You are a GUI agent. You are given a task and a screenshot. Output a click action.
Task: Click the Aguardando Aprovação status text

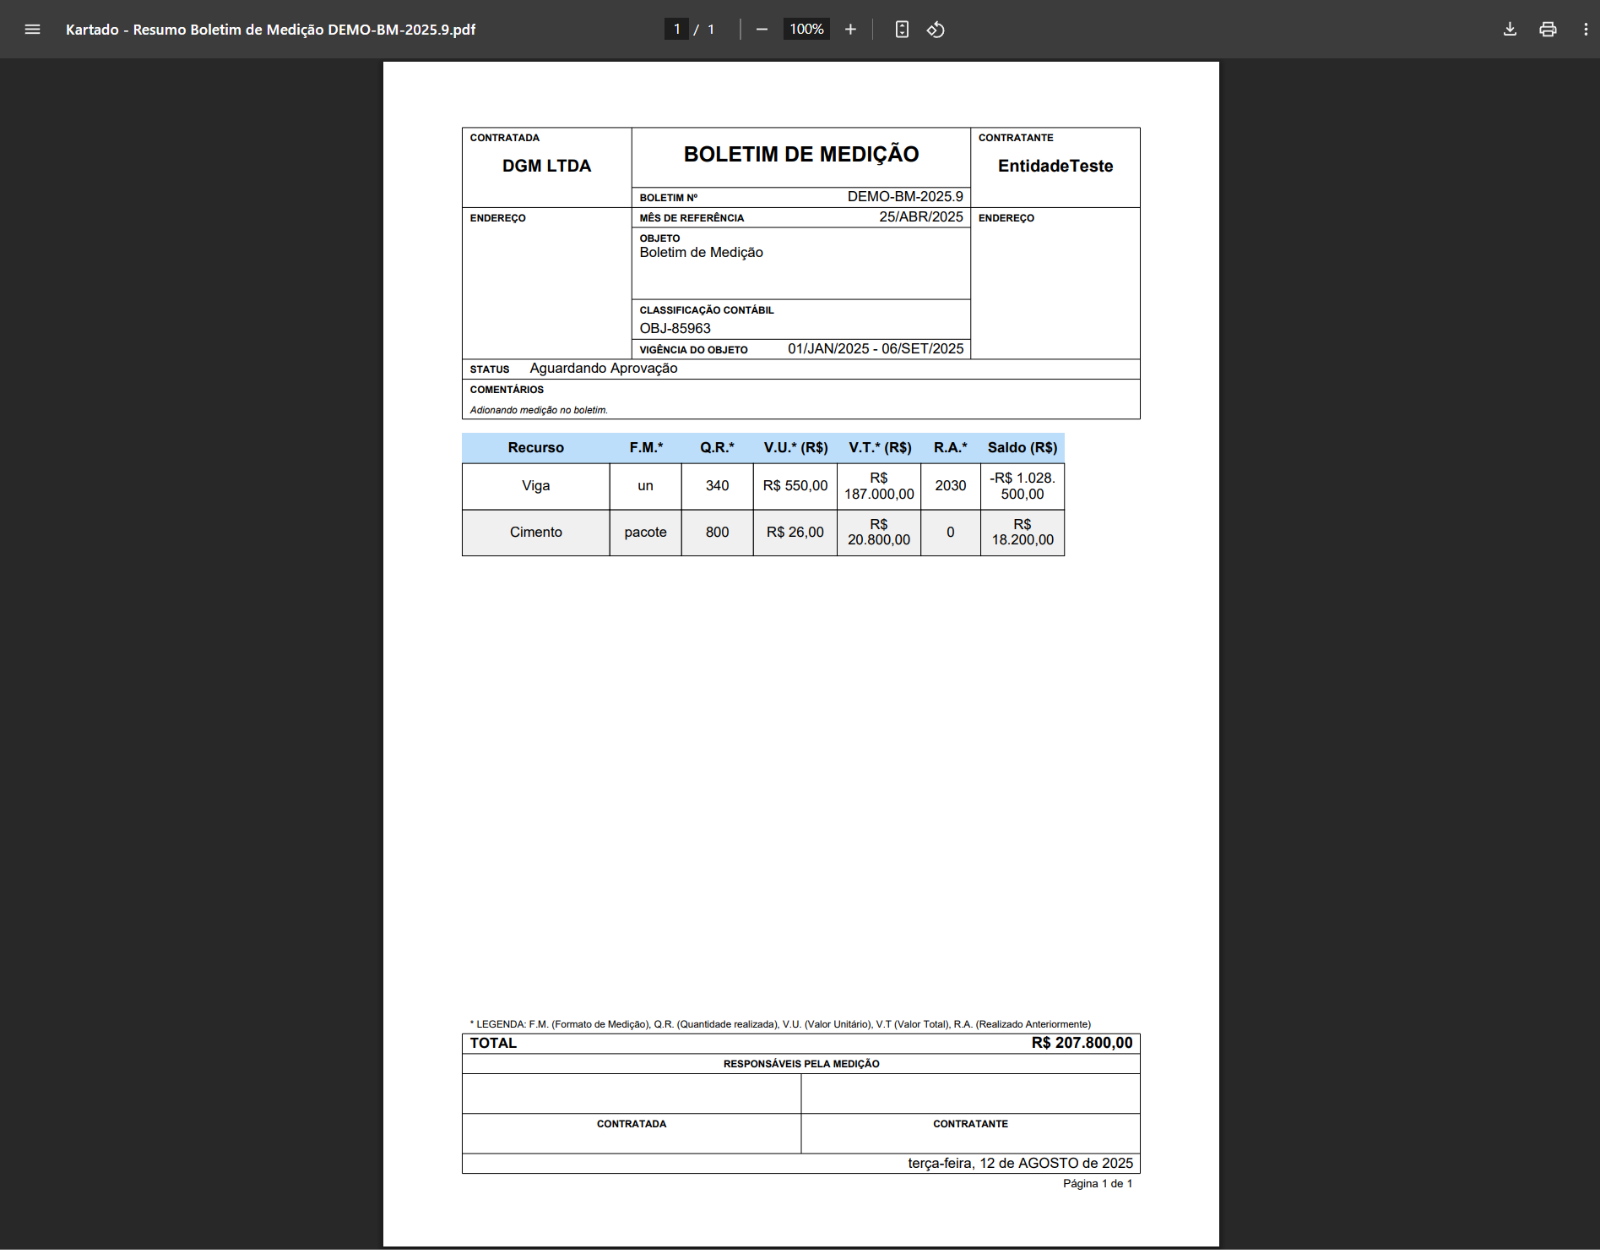603,368
